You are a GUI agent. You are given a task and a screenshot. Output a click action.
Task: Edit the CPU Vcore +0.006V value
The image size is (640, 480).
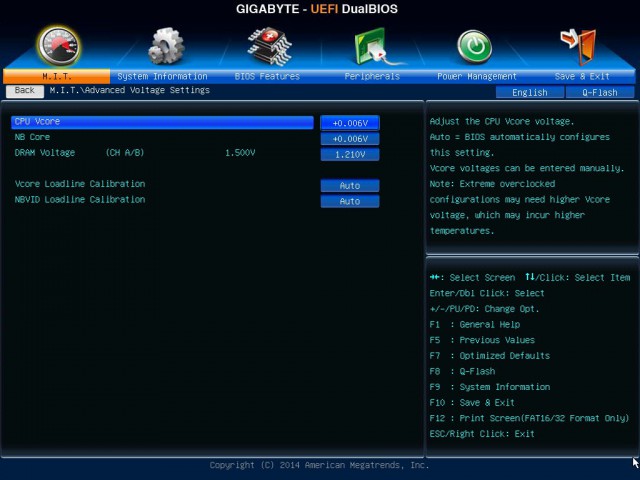point(350,123)
